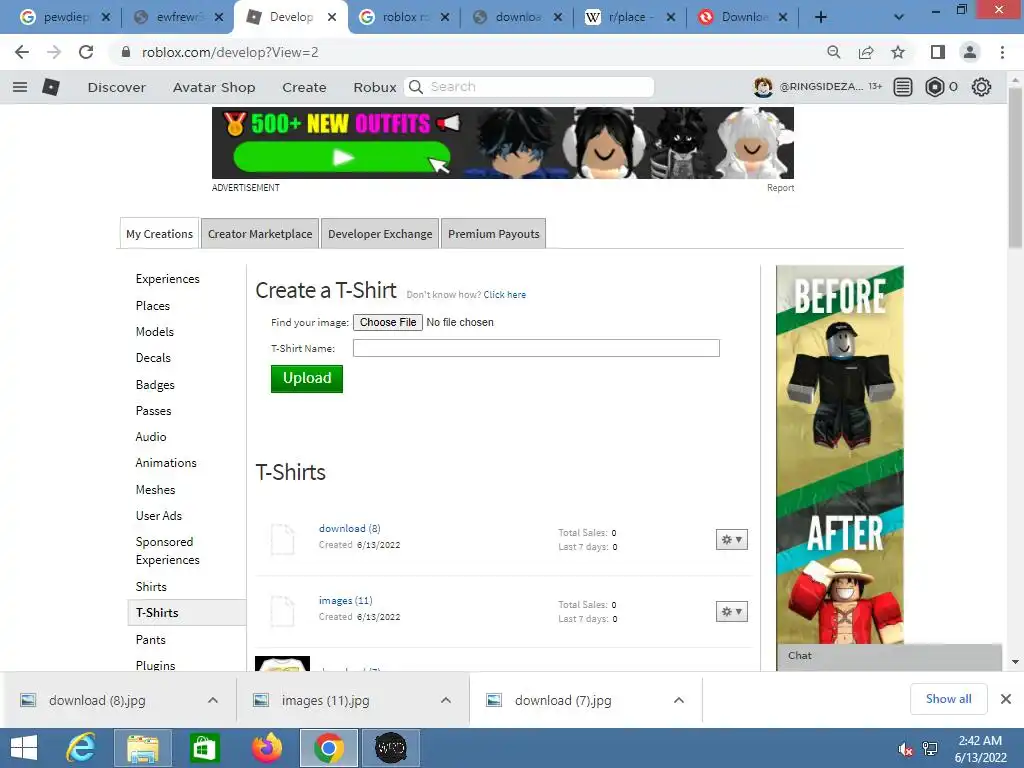
Task: Open gear dropdown for download (8) T-shirt
Action: (731, 539)
